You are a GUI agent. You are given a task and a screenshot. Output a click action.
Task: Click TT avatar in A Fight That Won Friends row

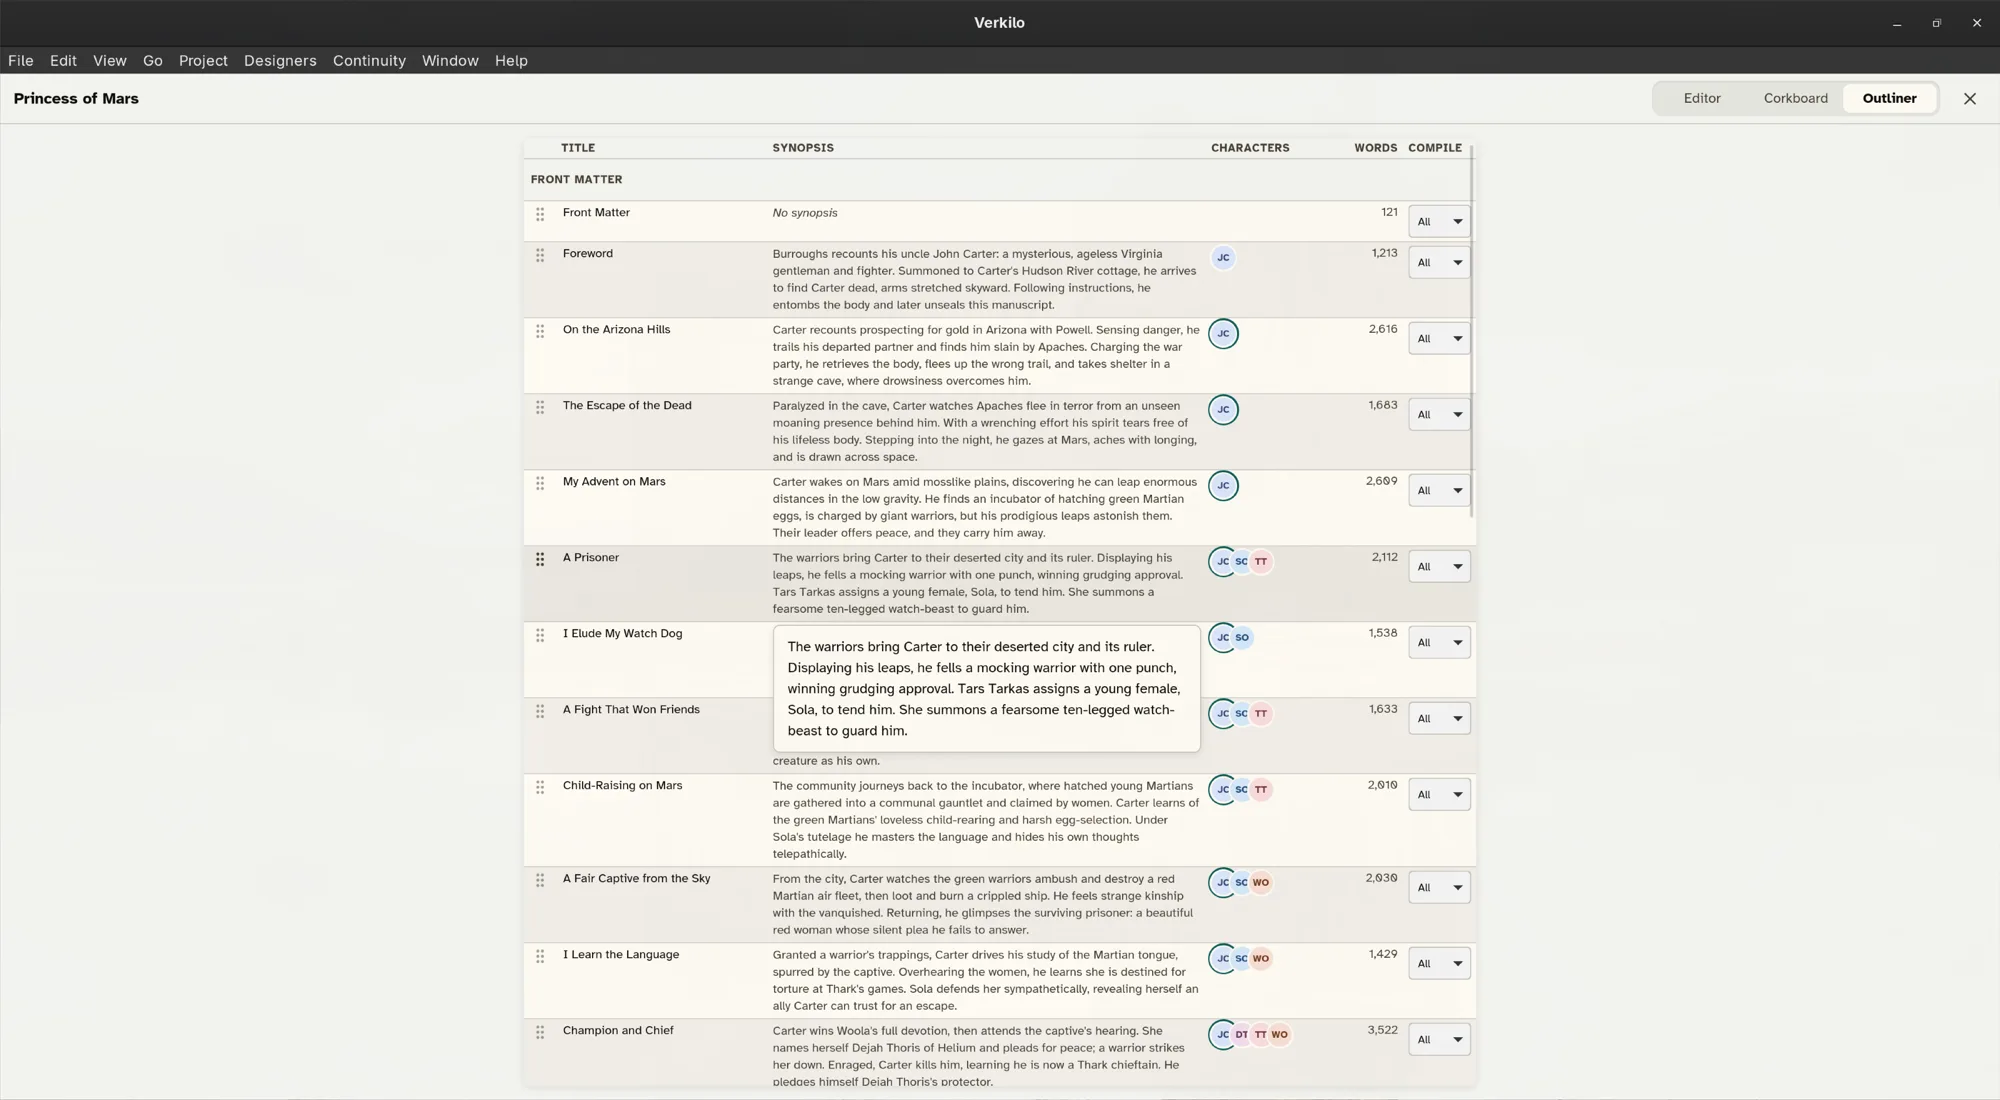pos(1261,714)
